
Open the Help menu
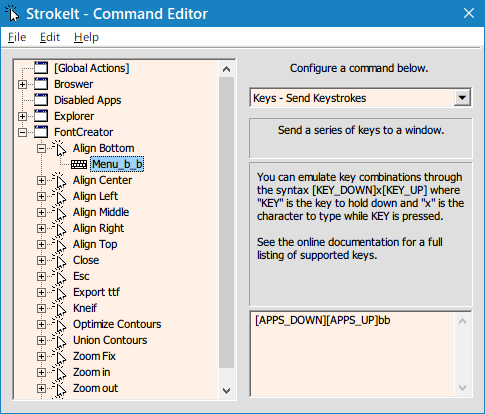pos(86,37)
